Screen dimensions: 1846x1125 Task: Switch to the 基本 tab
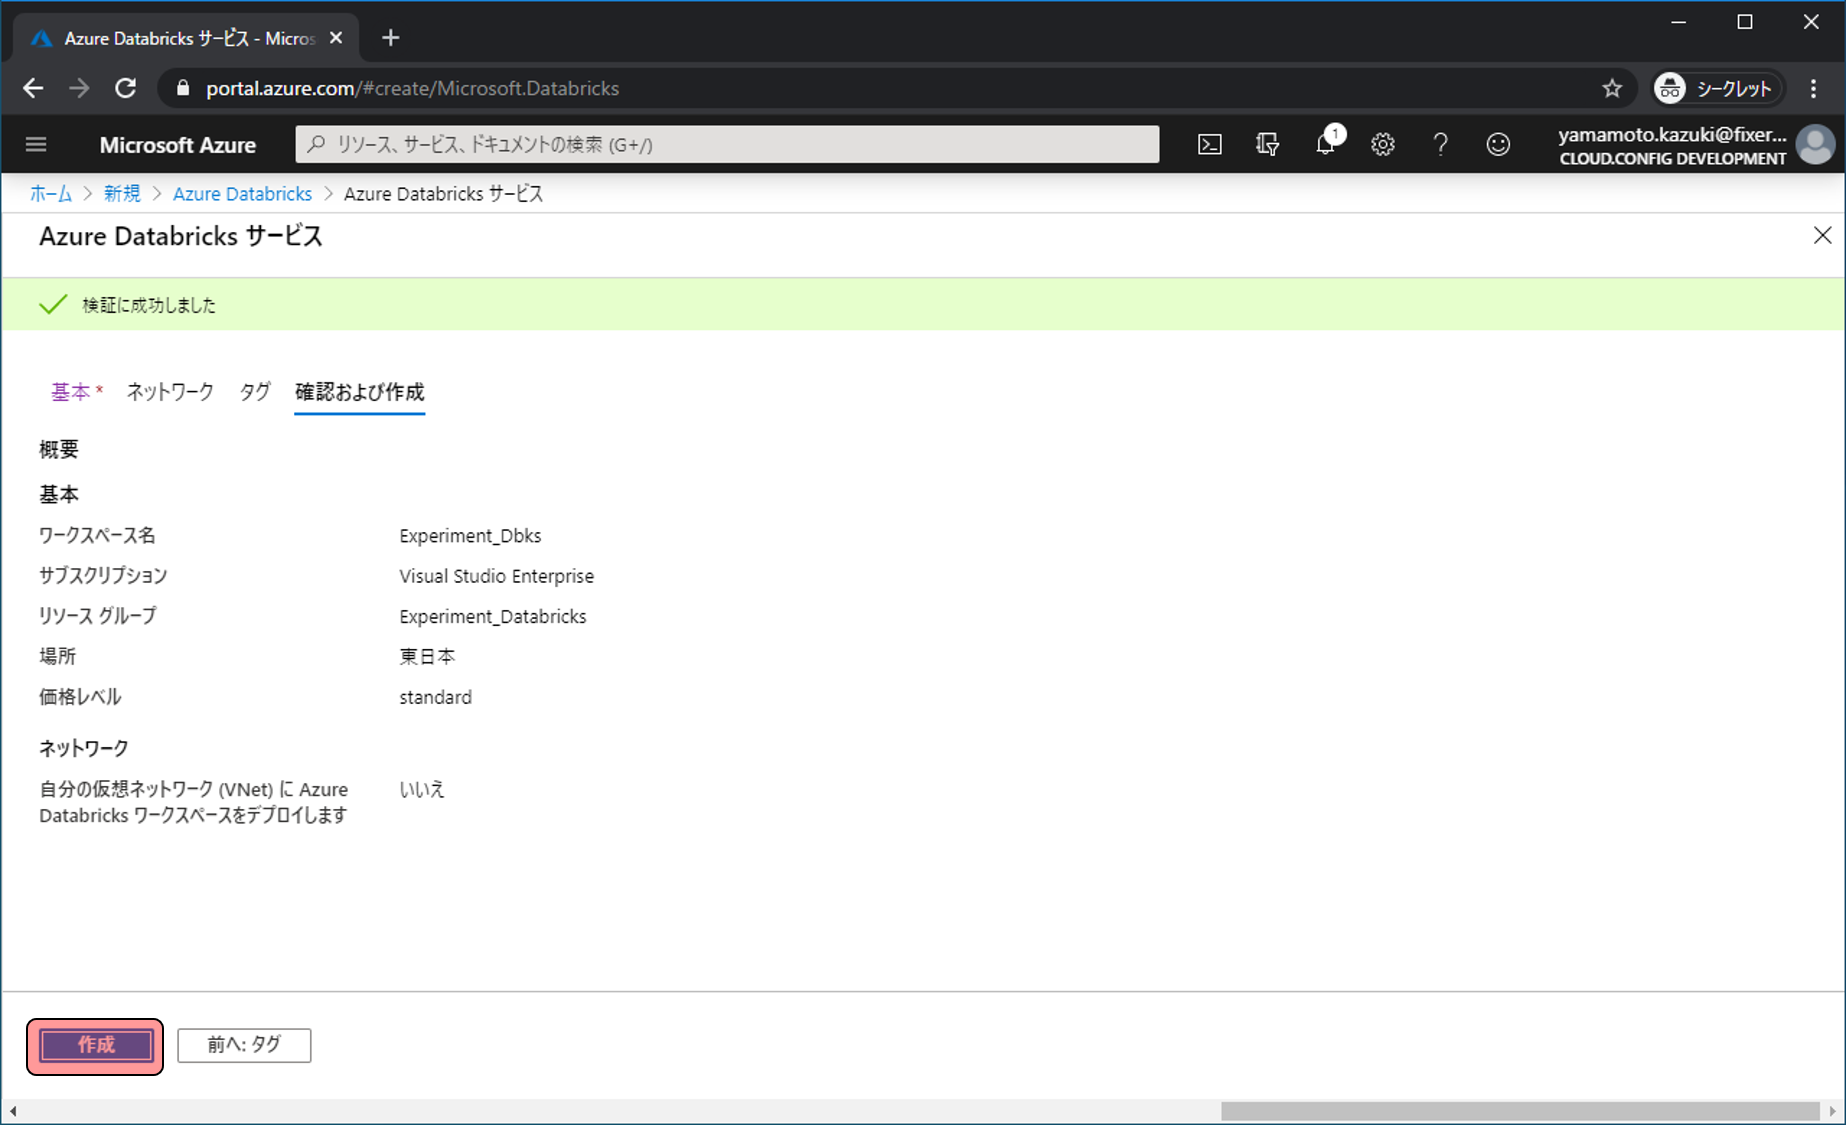[x=71, y=392]
